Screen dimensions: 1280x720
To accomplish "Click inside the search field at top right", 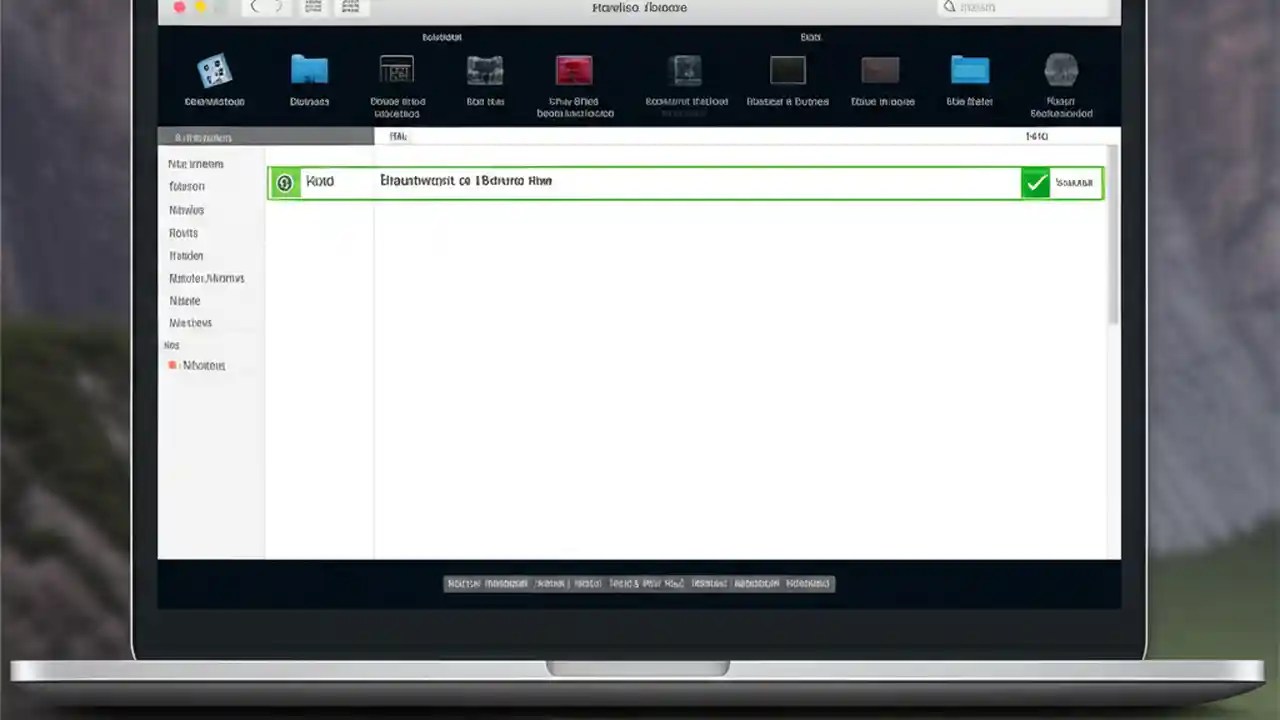I will (x=1020, y=8).
